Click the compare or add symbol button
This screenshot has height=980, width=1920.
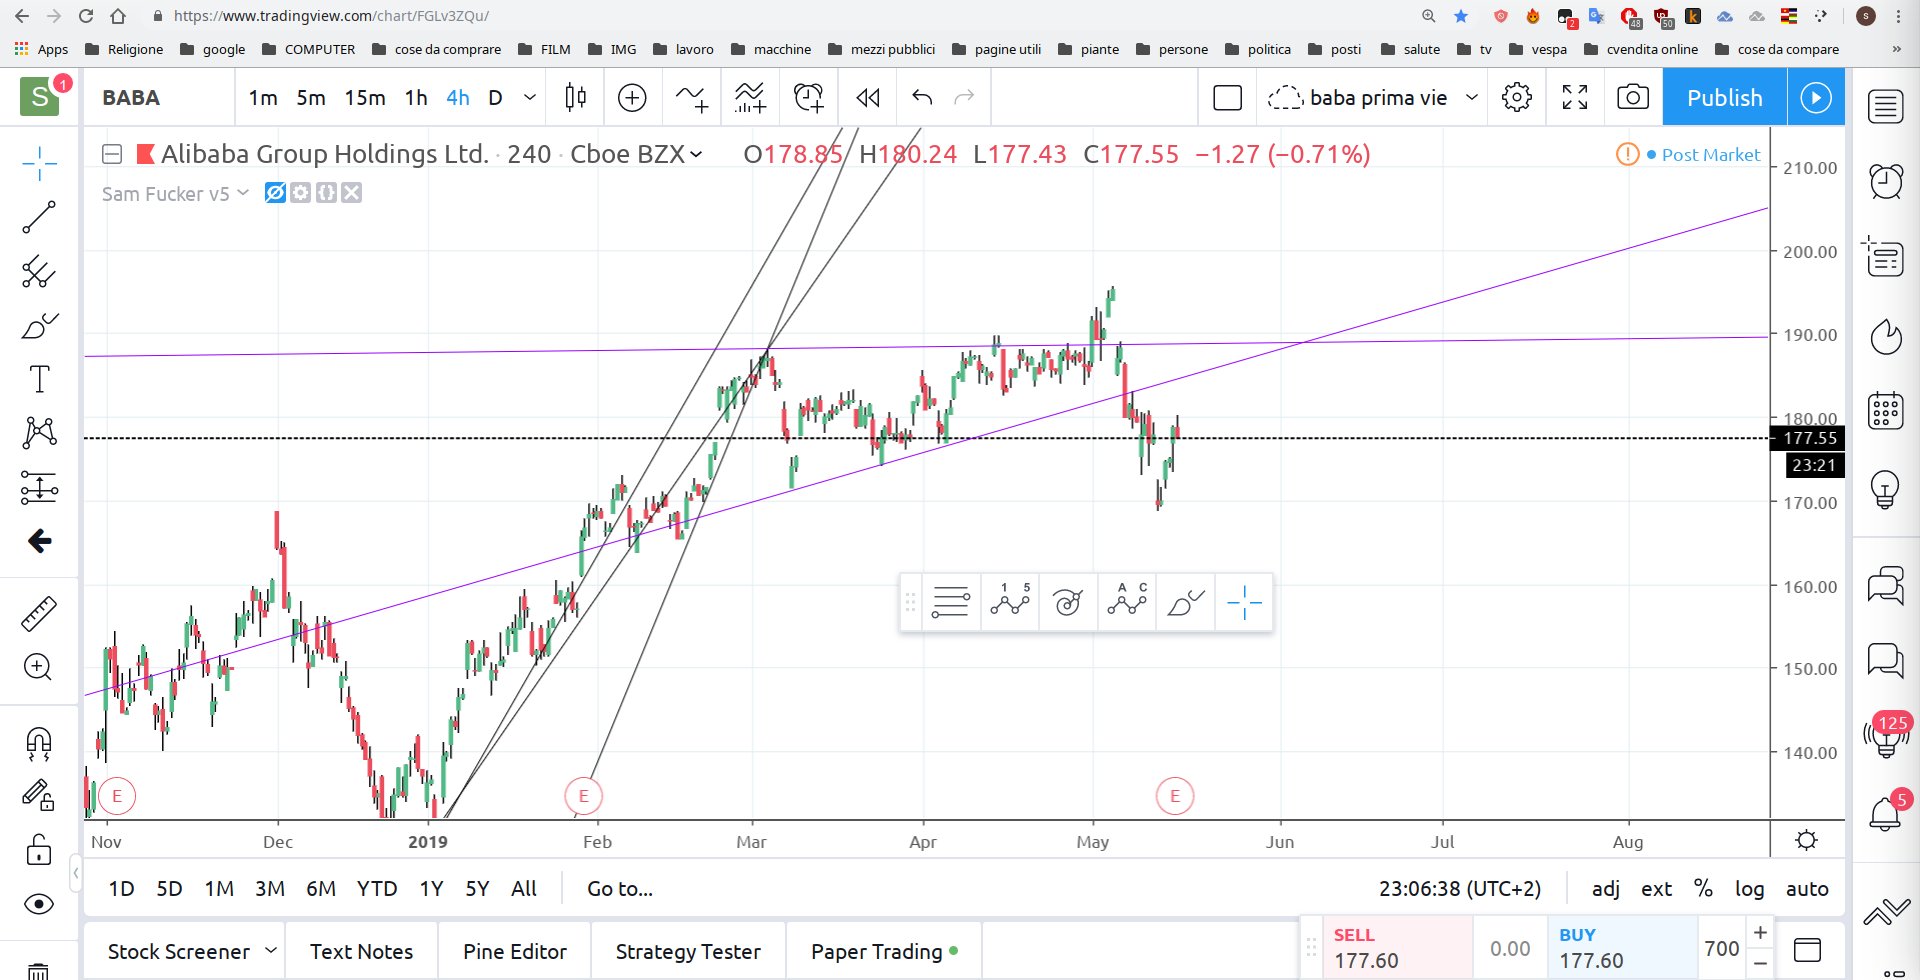632,97
